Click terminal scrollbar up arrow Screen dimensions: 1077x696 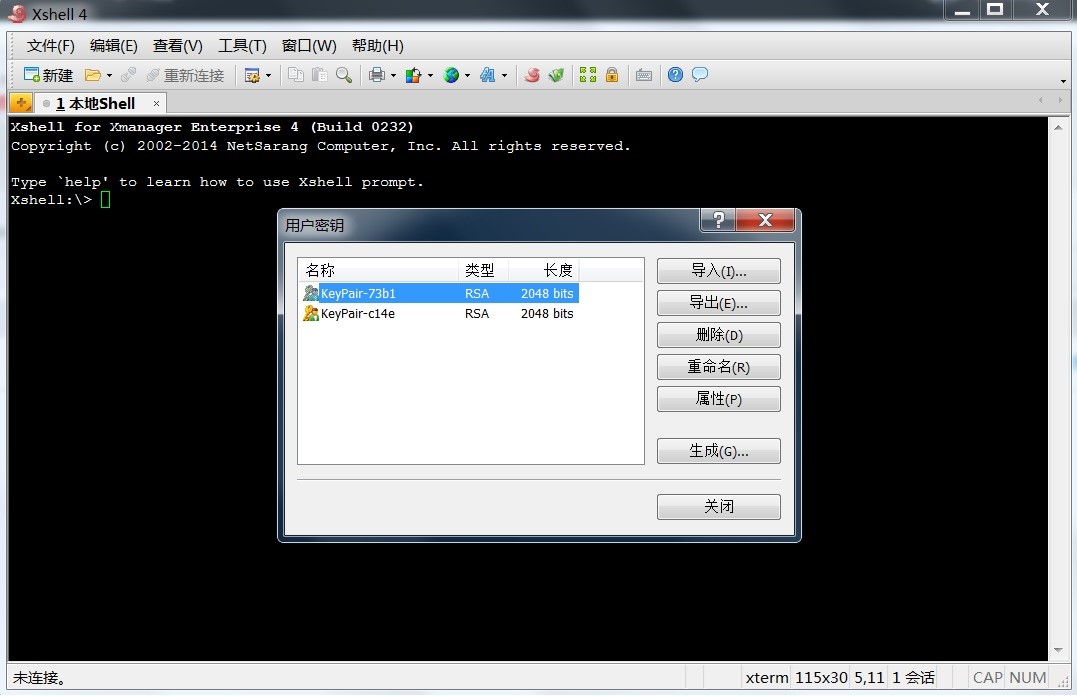point(1058,127)
